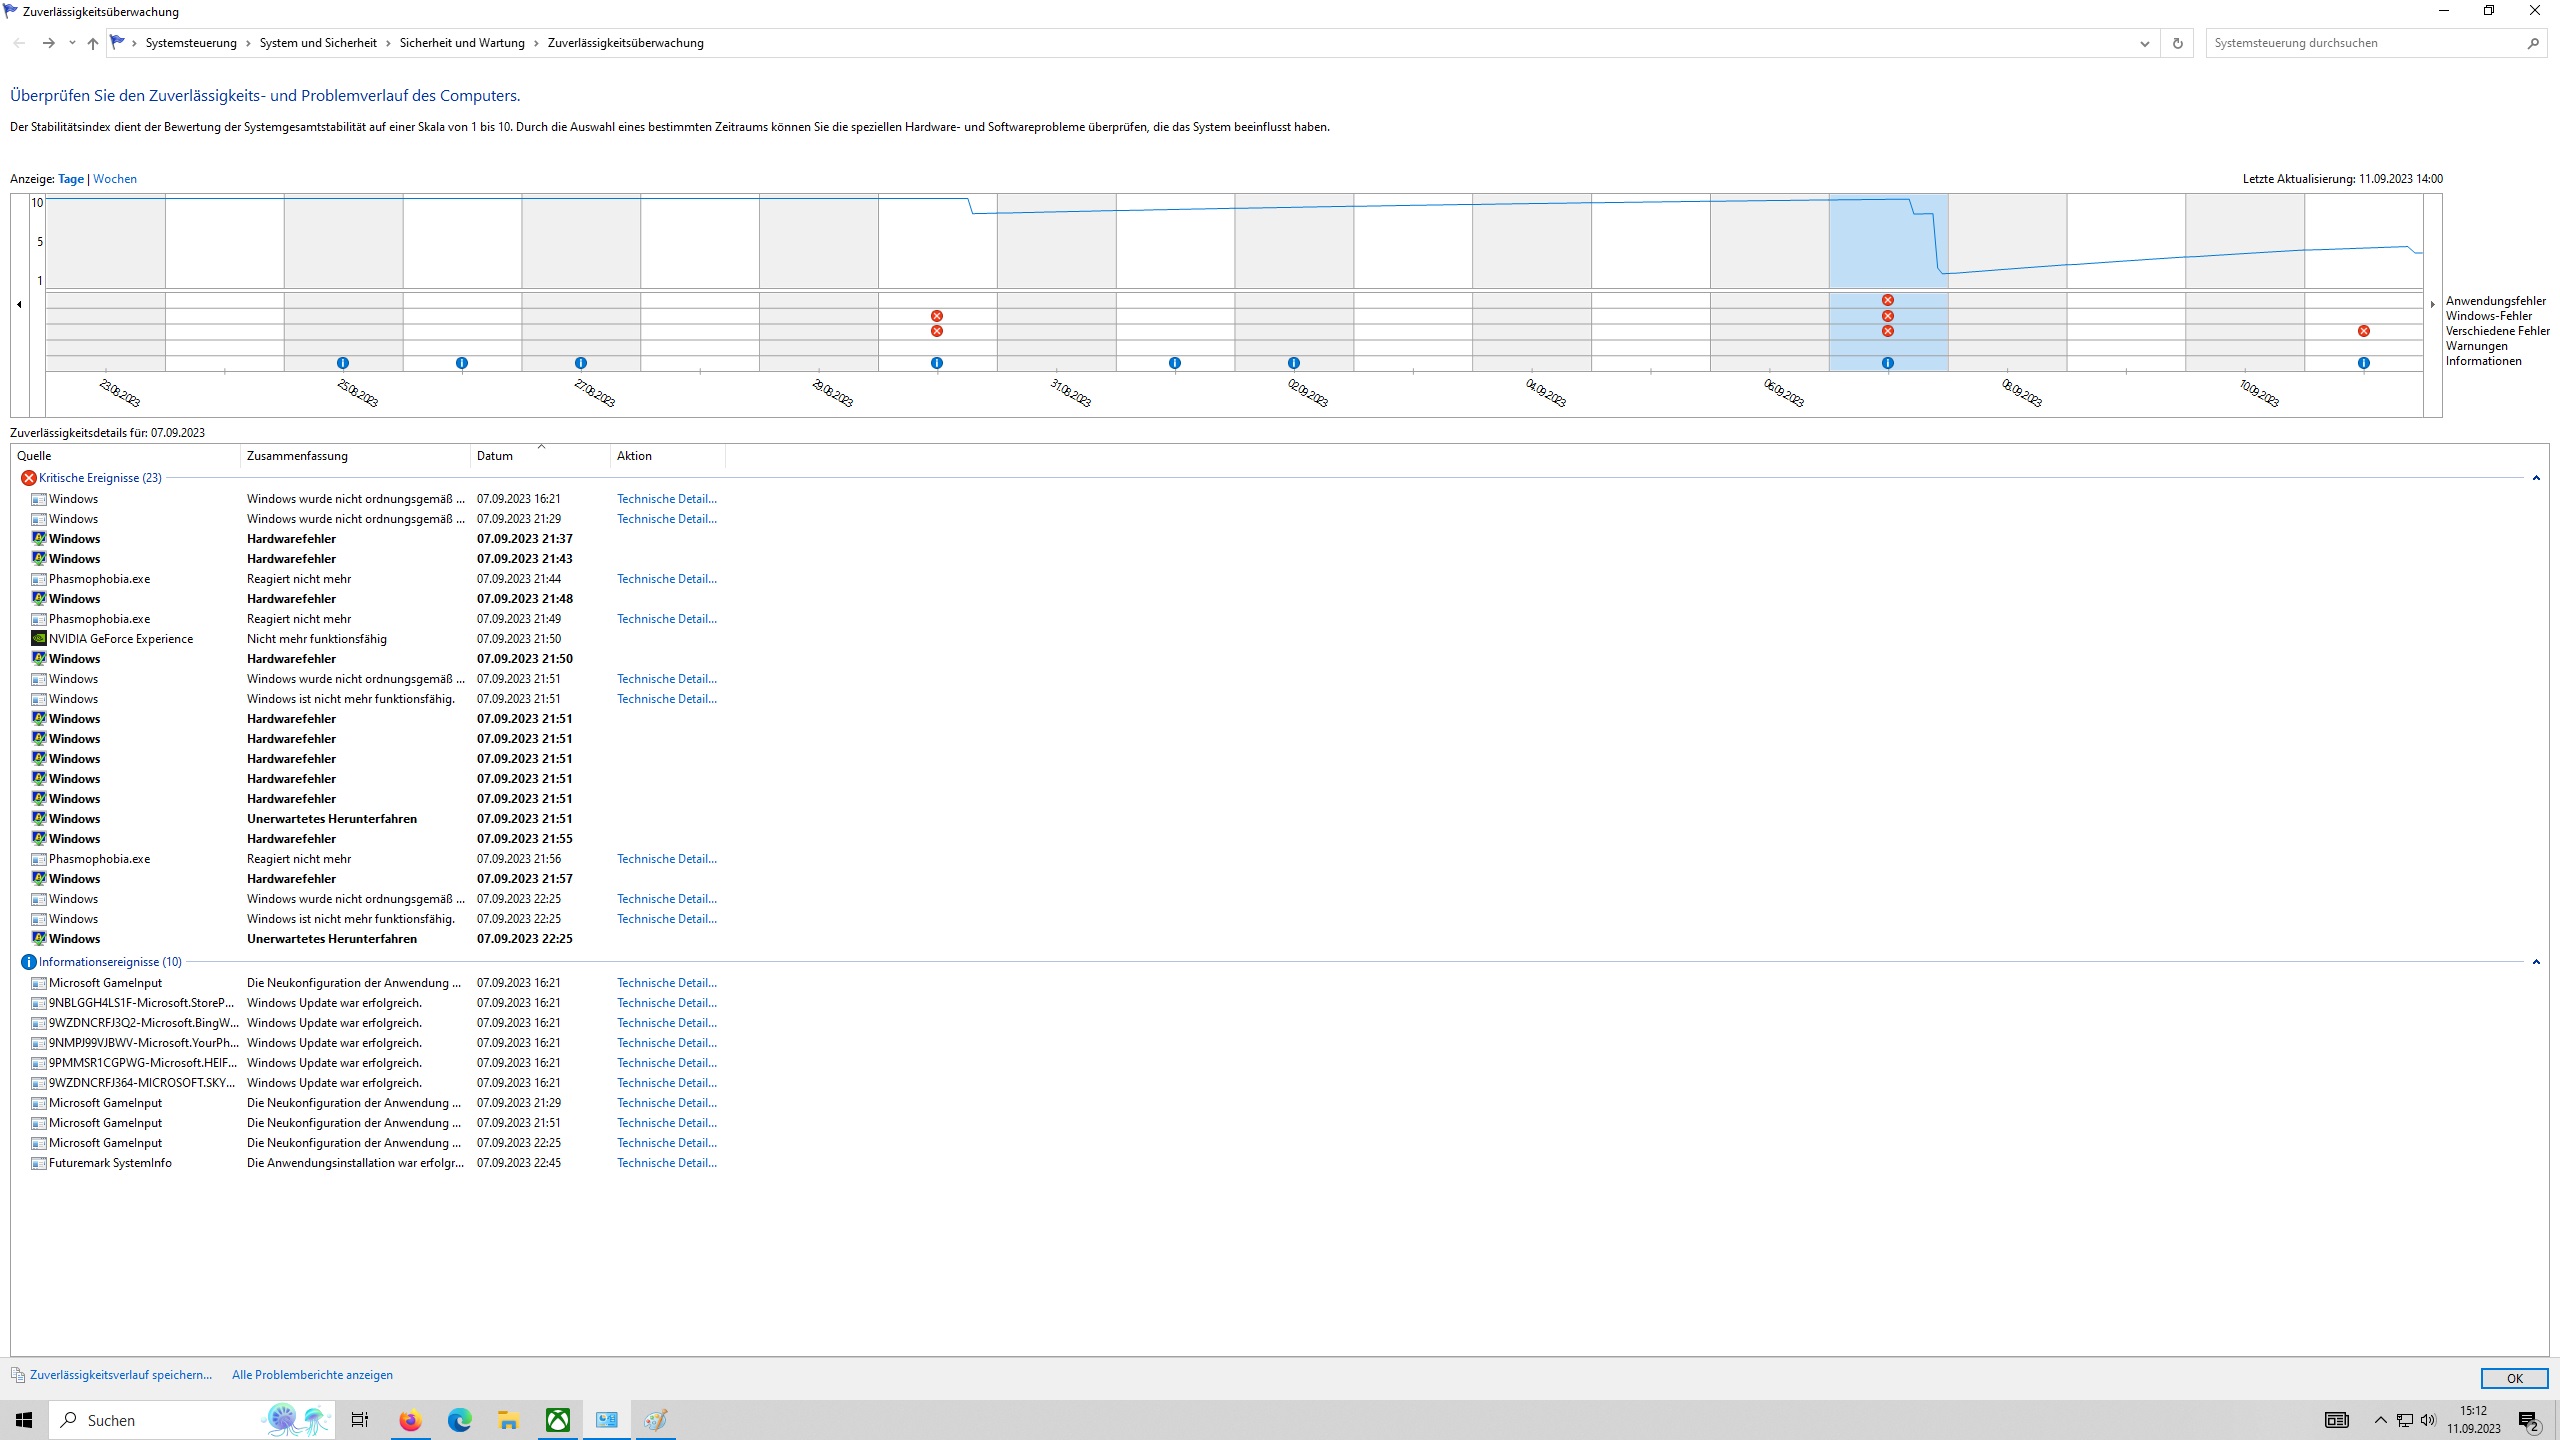Open Technische Details for NVIDIA-adjacent Phasmophobia 21:44 entry

pyautogui.click(x=666, y=579)
